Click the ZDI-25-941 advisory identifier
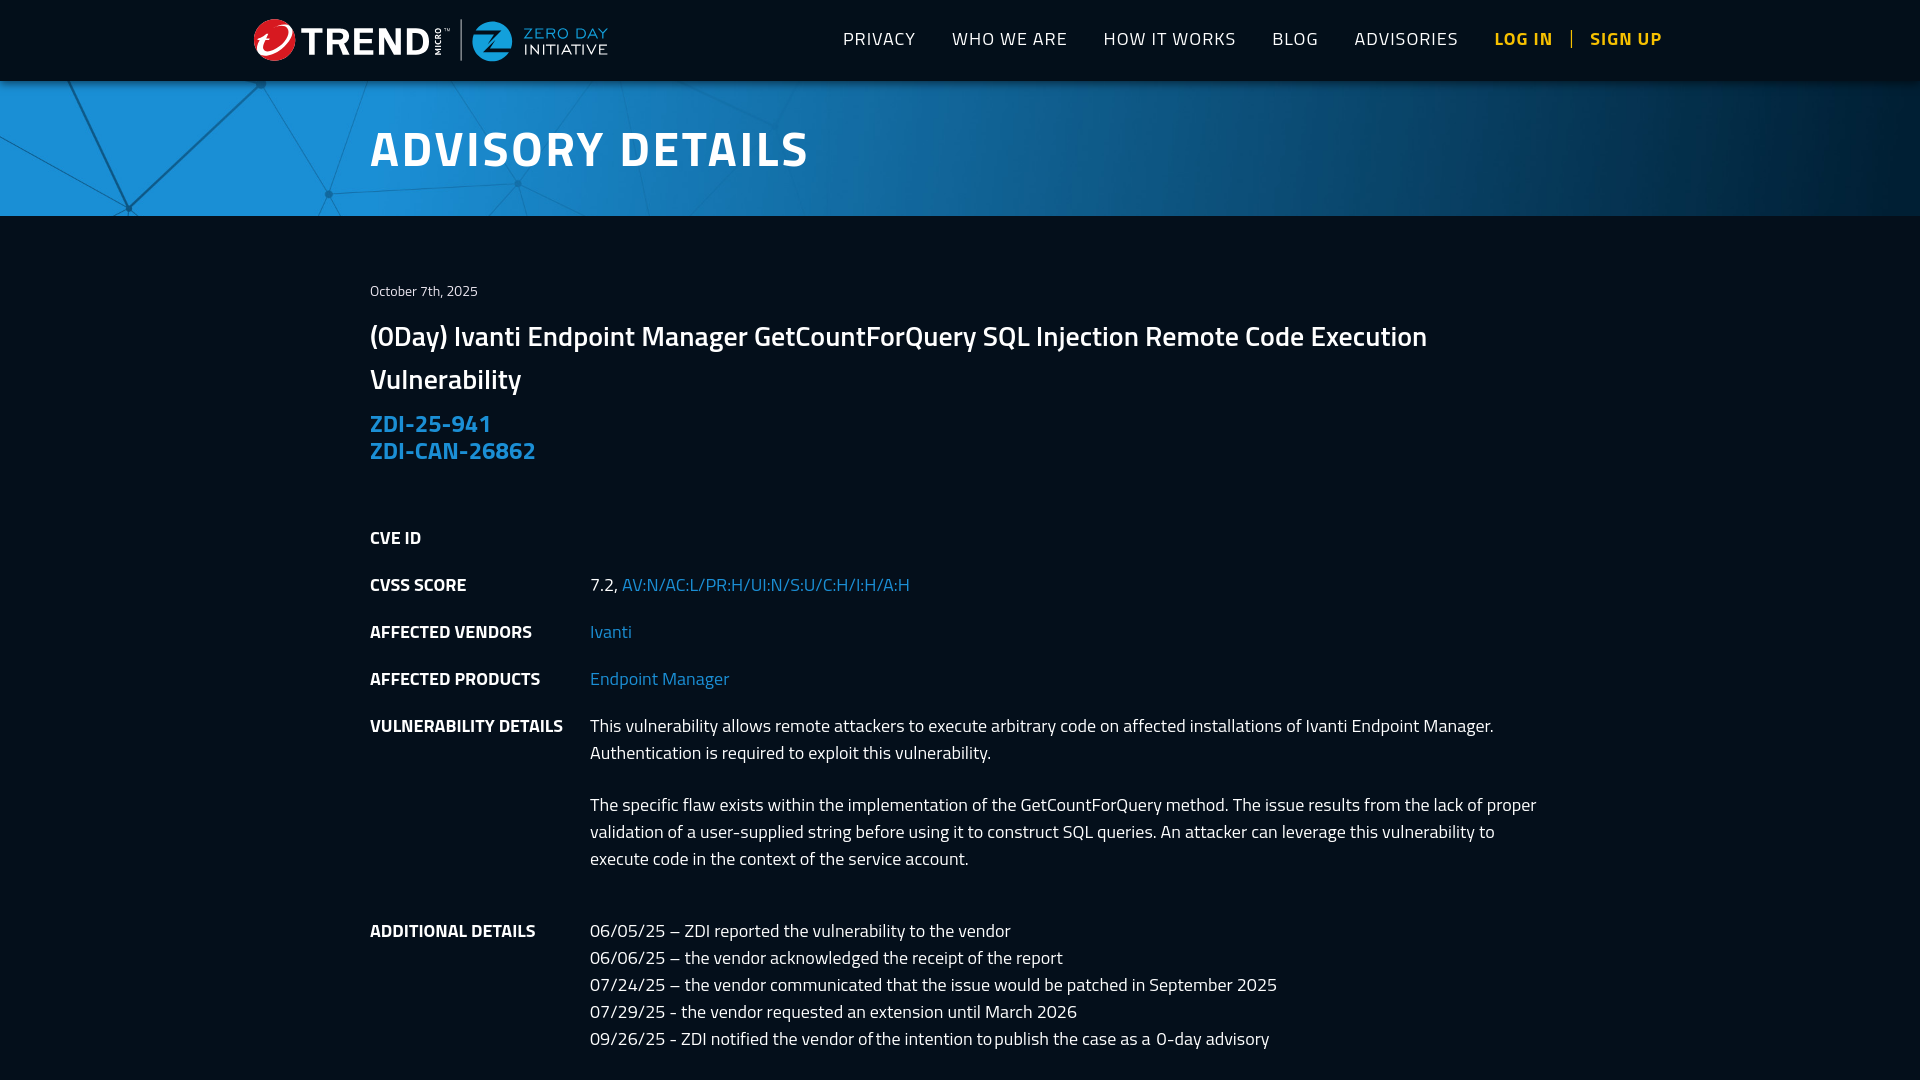The image size is (1920, 1080). tap(430, 424)
